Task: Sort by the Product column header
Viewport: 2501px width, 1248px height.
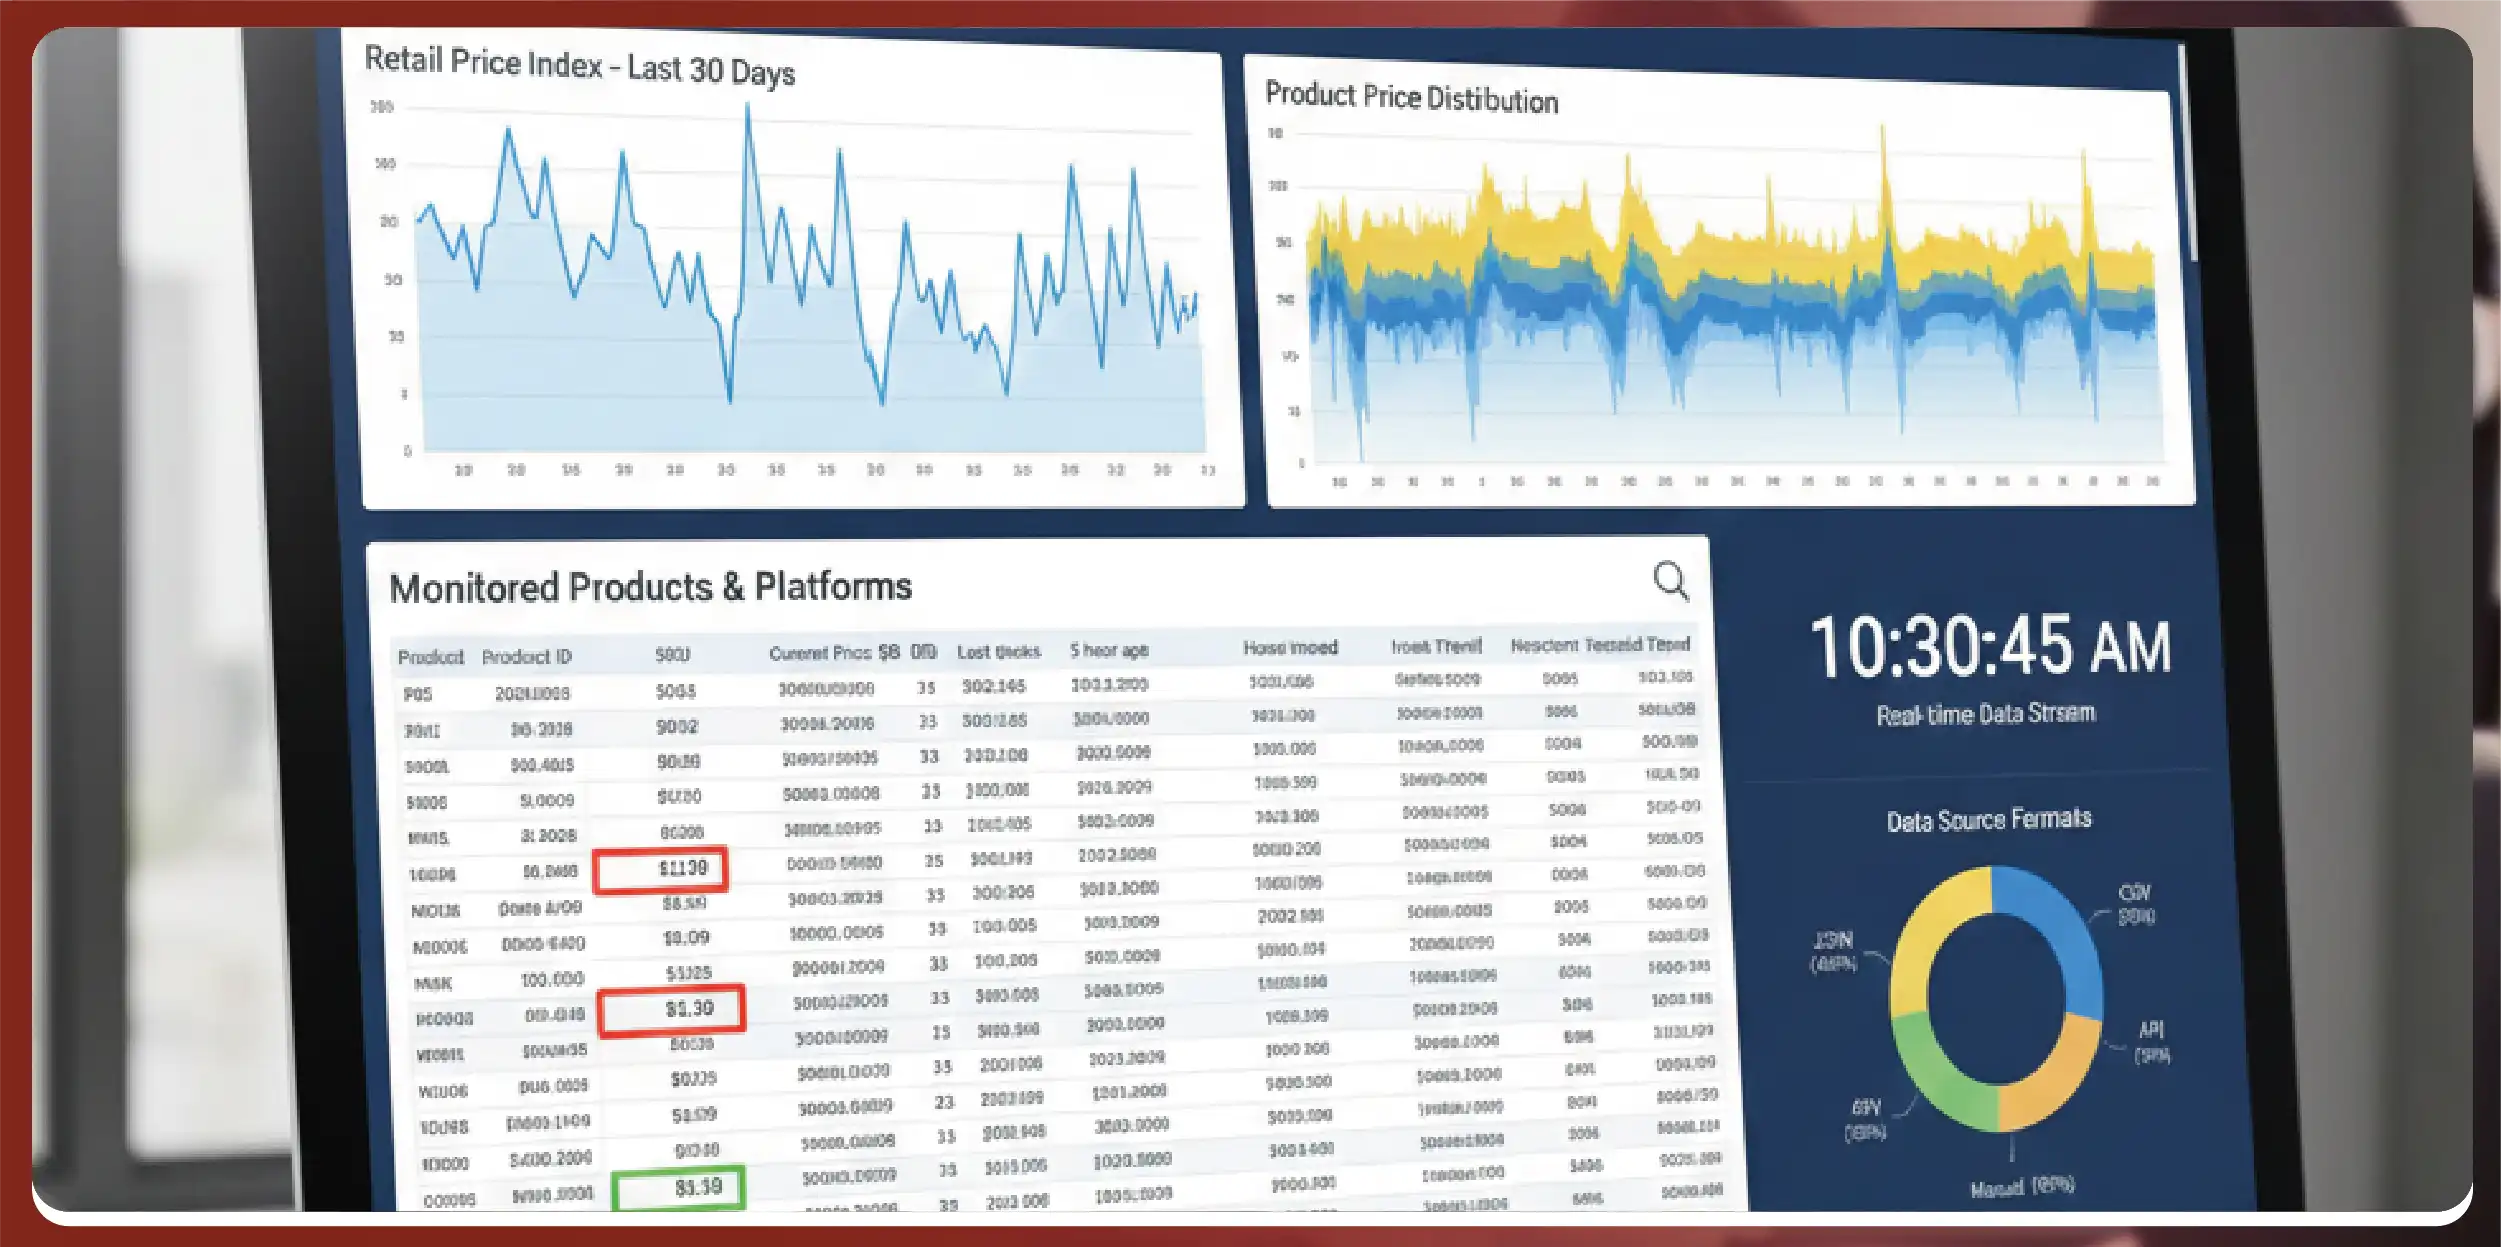Action: click(x=430, y=657)
